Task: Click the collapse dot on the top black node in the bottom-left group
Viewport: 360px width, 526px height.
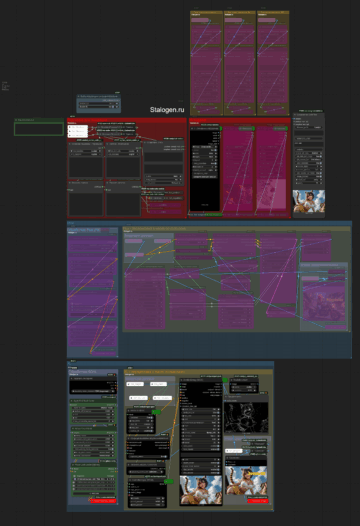Action: coord(72,378)
